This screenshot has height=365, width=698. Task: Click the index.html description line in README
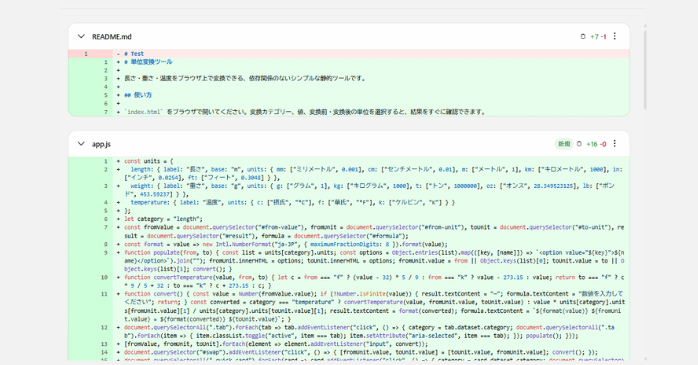[x=349, y=112]
